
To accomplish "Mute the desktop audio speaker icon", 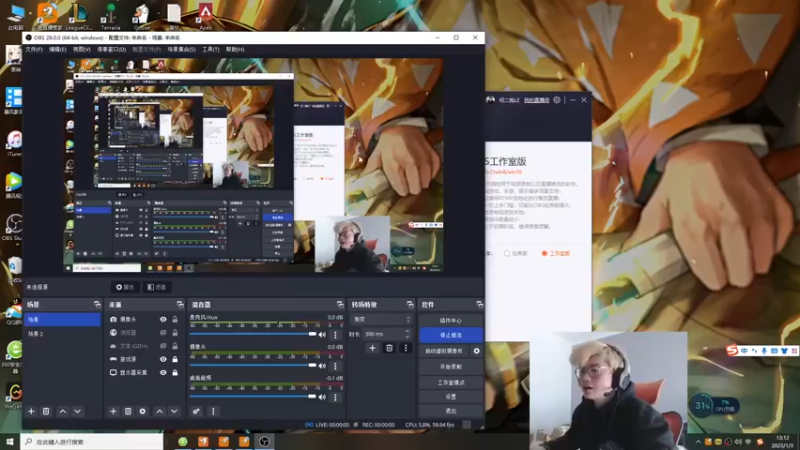I will point(322,397).
